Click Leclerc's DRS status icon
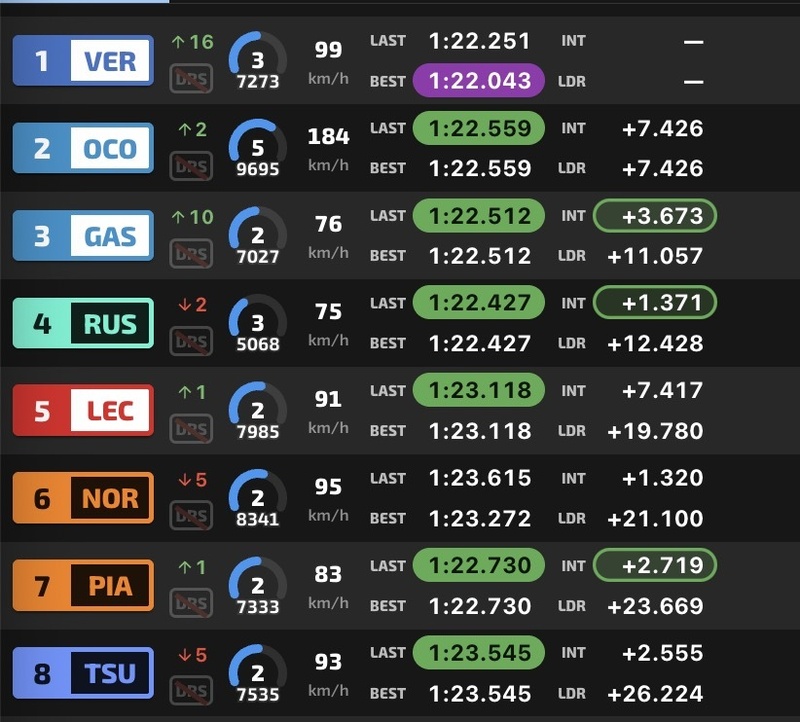 pos(191,429)
